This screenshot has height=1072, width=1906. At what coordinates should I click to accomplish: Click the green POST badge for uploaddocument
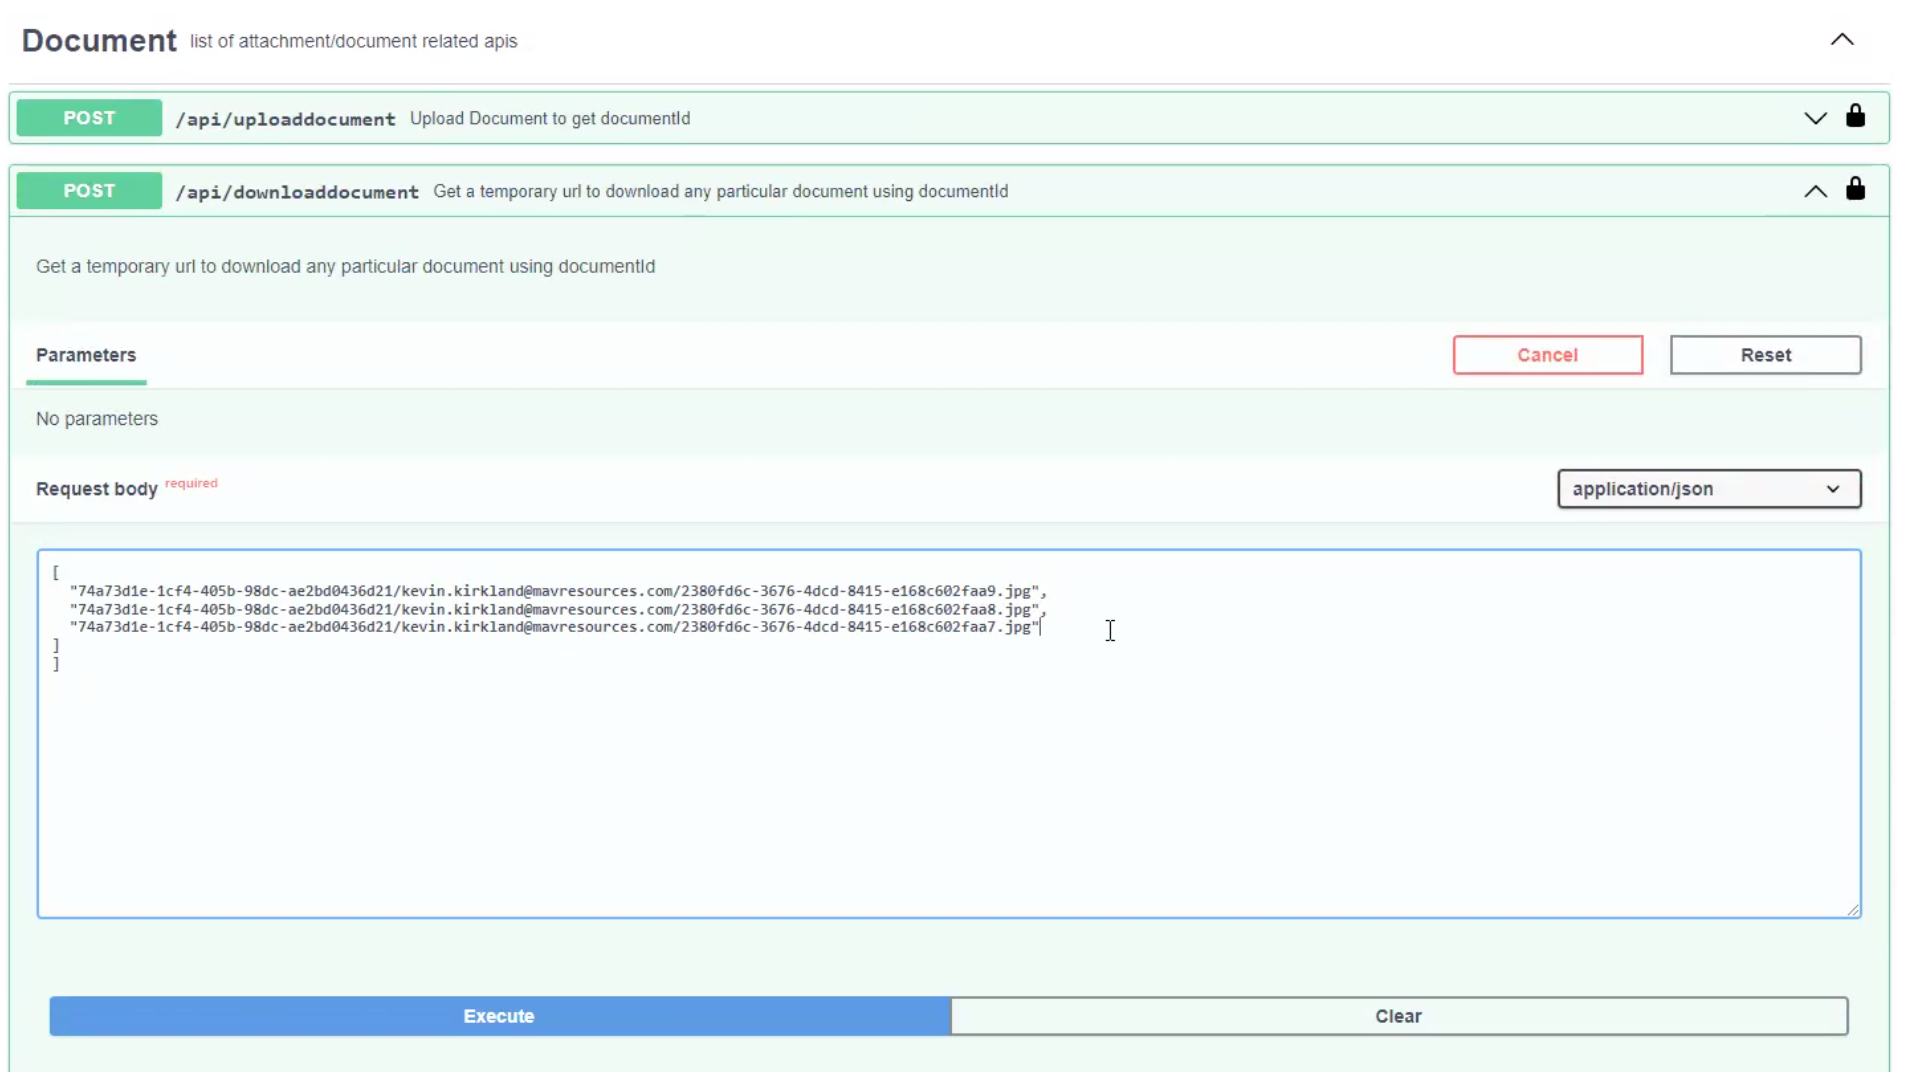pos(89,118)
